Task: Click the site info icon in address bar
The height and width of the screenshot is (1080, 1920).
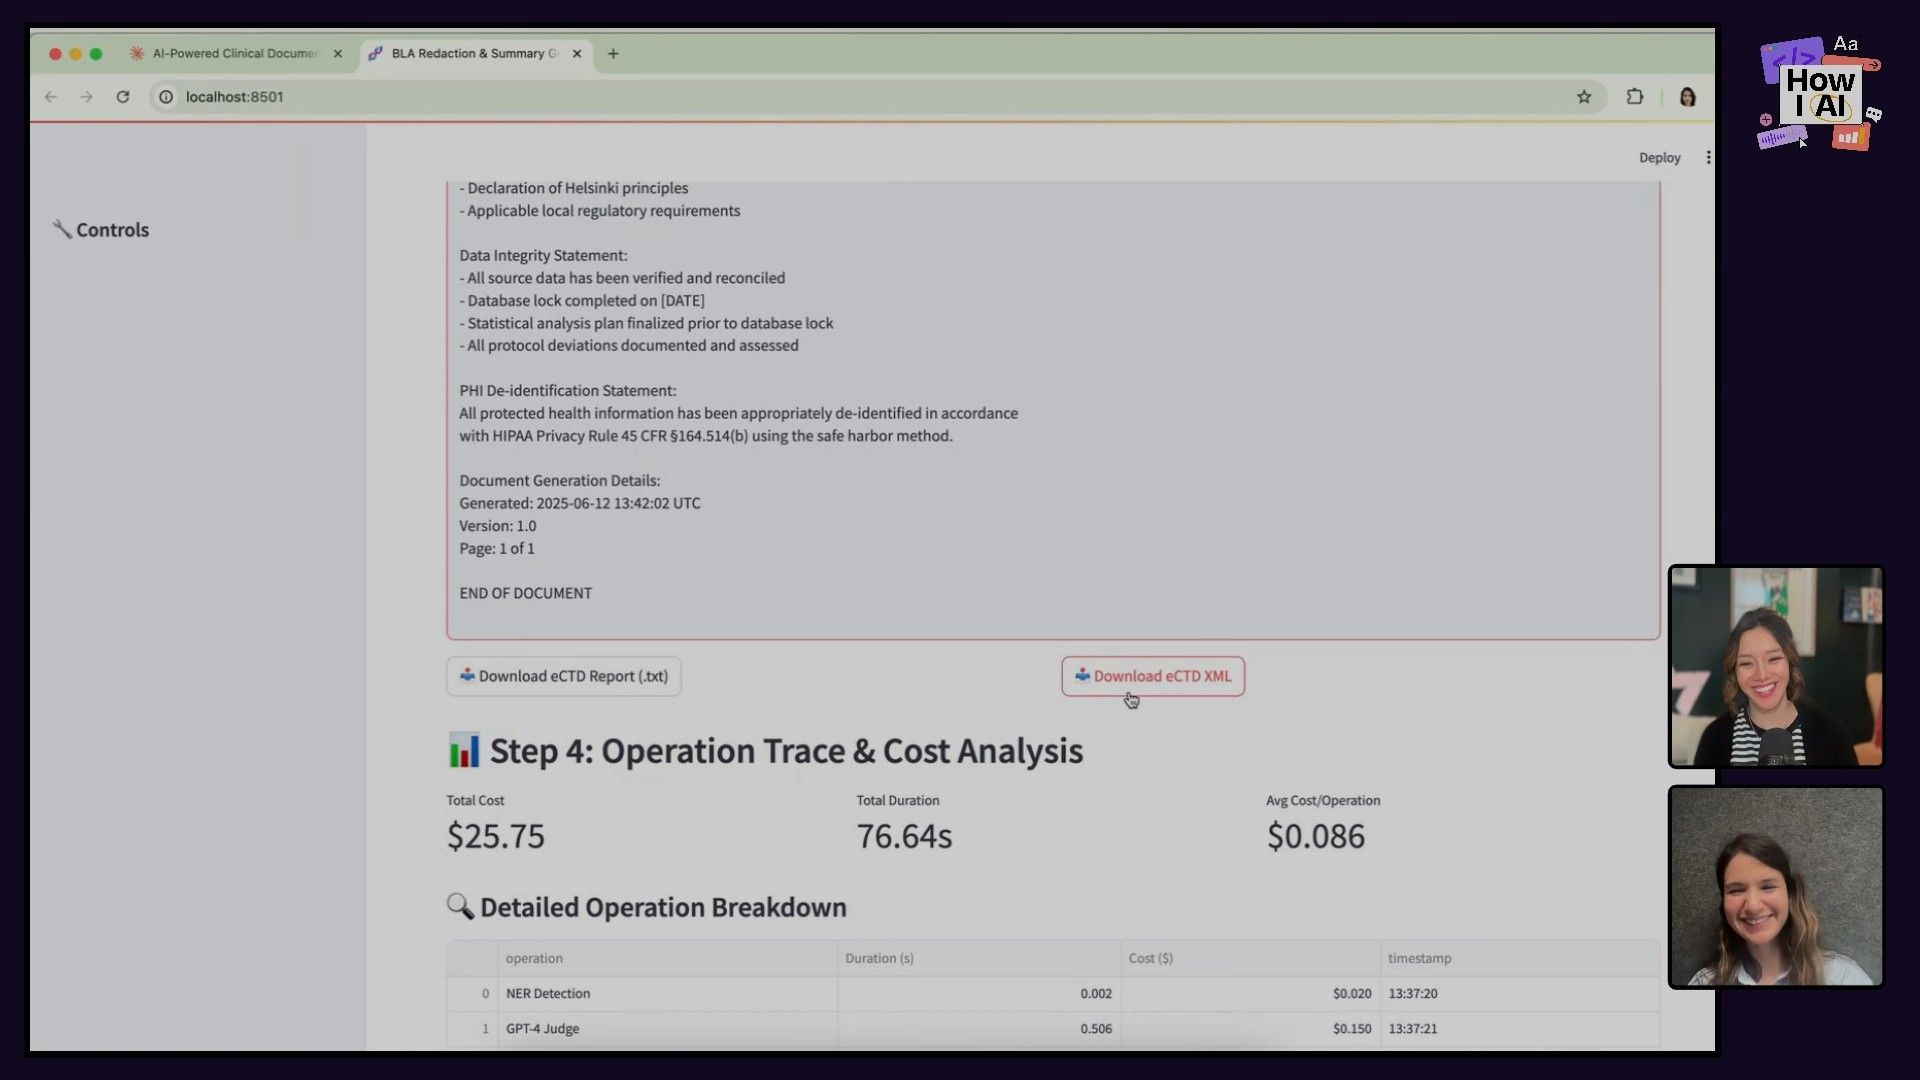Action: (166, 97)
